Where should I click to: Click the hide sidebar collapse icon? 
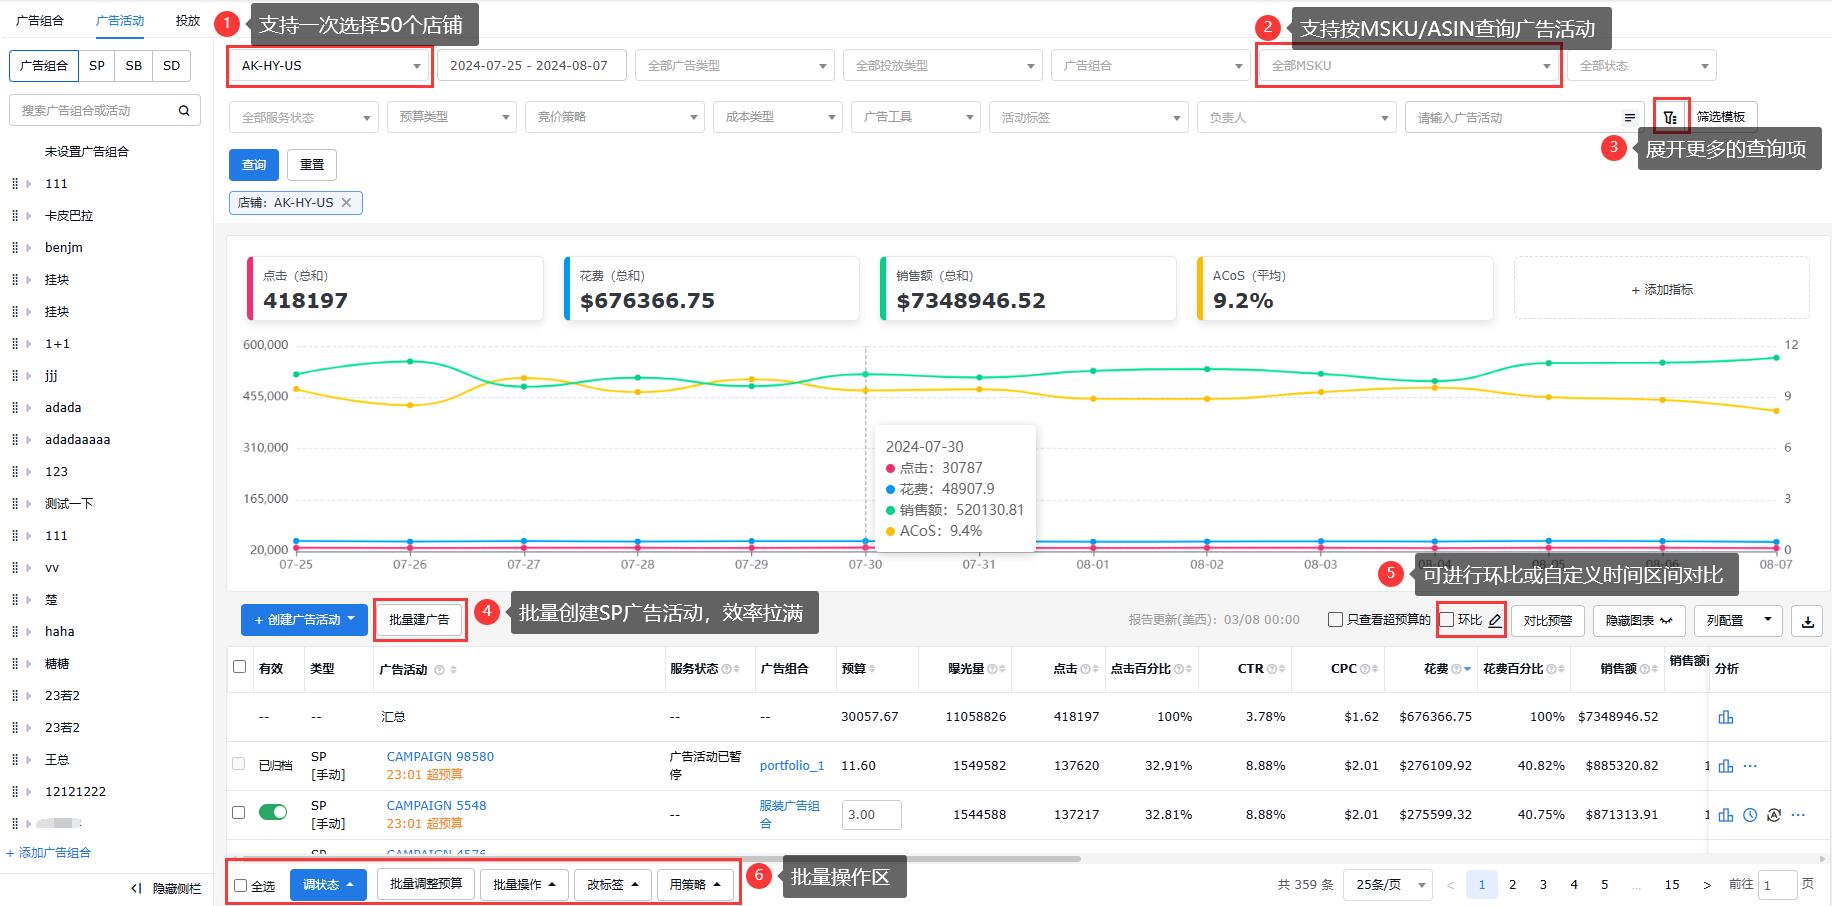tap(136, 888)
